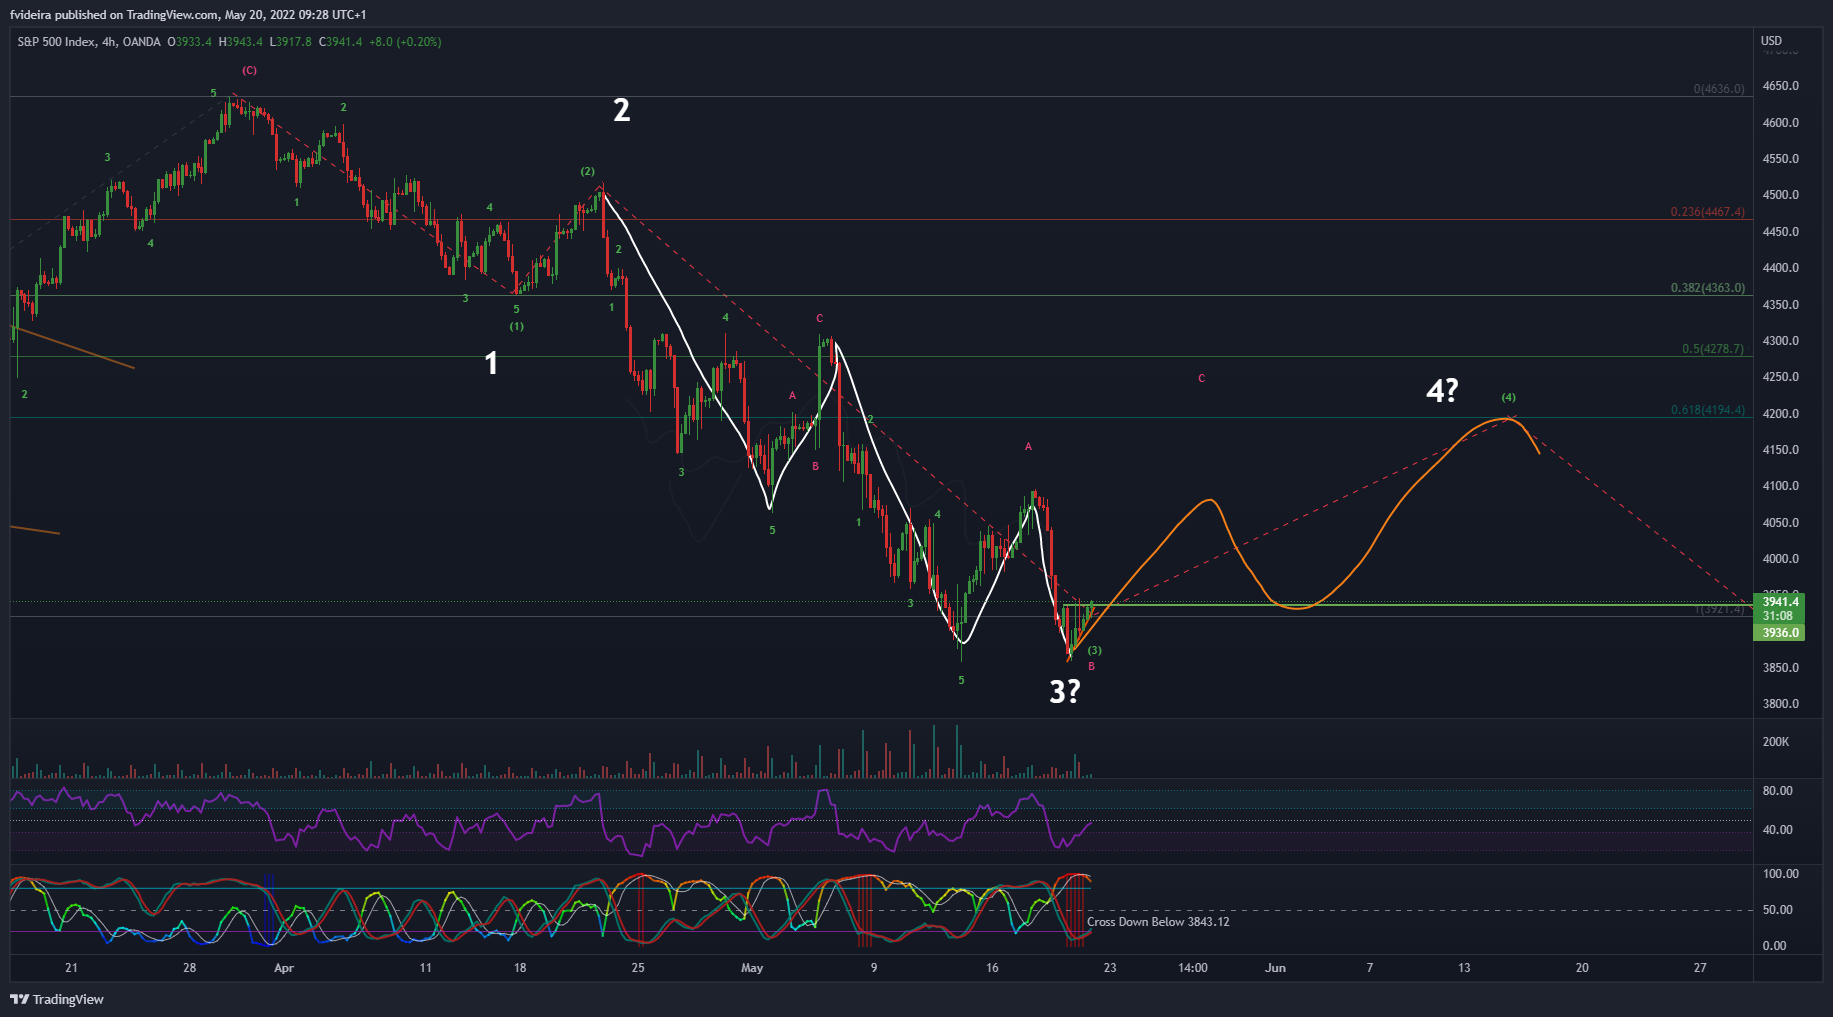Click the stochastic scale label 0.00
This screenshot has height=1017, width=1833.
[x=1774, y=946]
